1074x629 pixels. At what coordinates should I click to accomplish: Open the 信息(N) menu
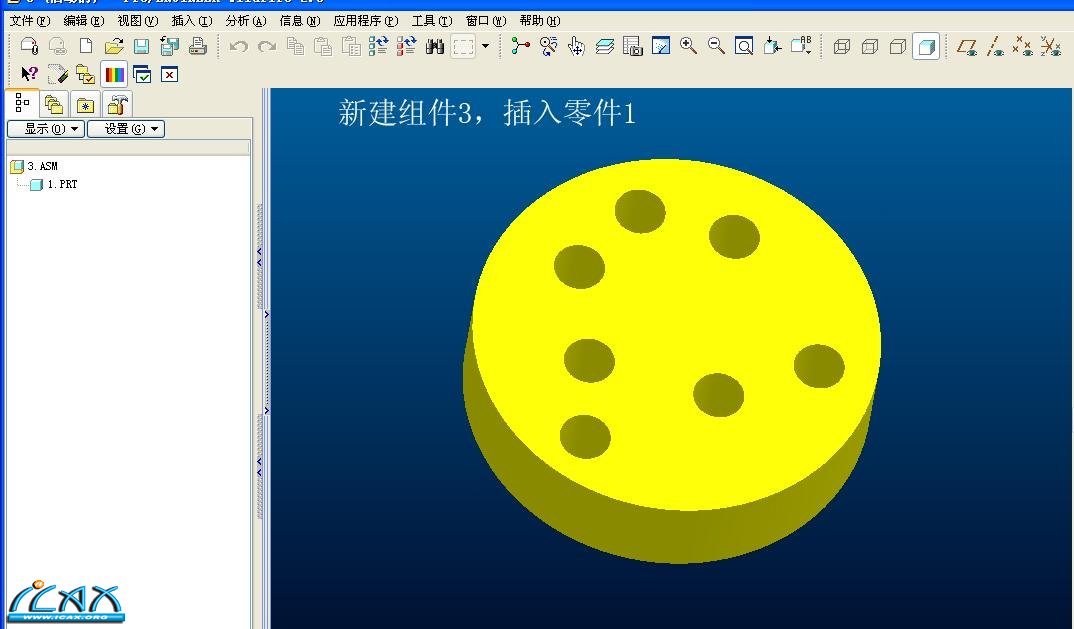pyautogui.click(x=300, y=21)
